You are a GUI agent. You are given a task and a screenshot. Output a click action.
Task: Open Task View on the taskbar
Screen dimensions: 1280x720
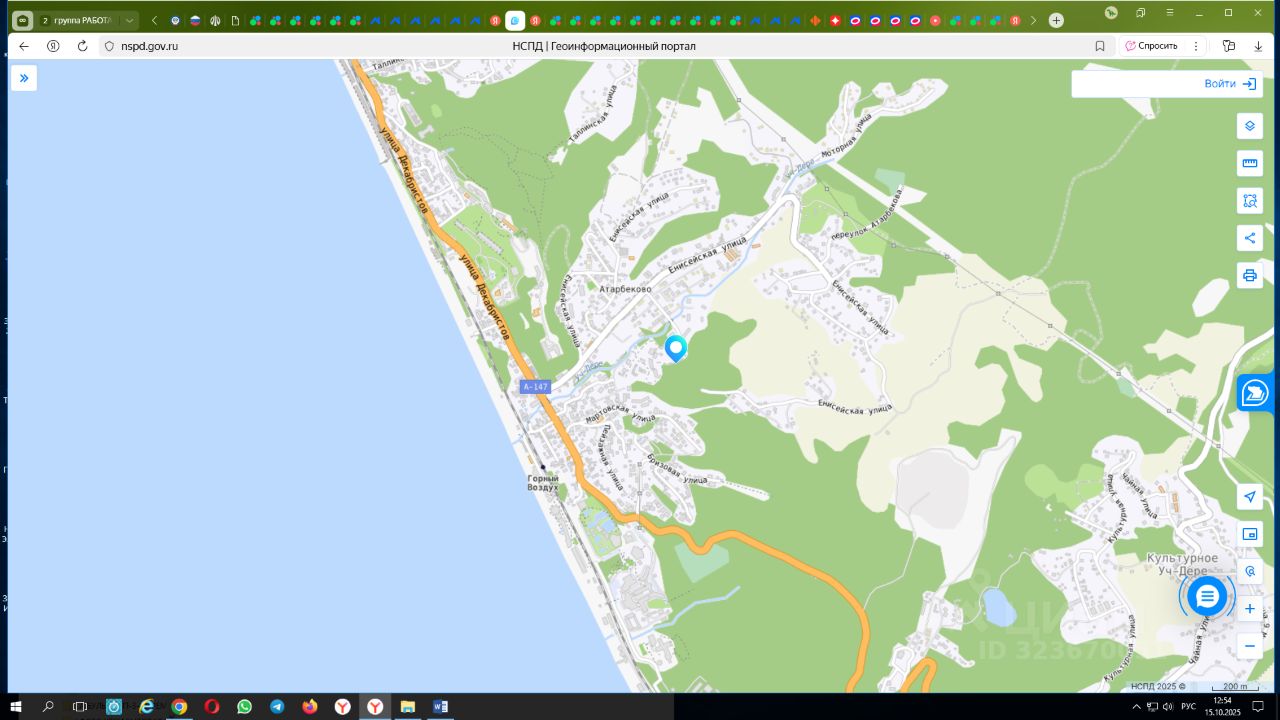81,707
